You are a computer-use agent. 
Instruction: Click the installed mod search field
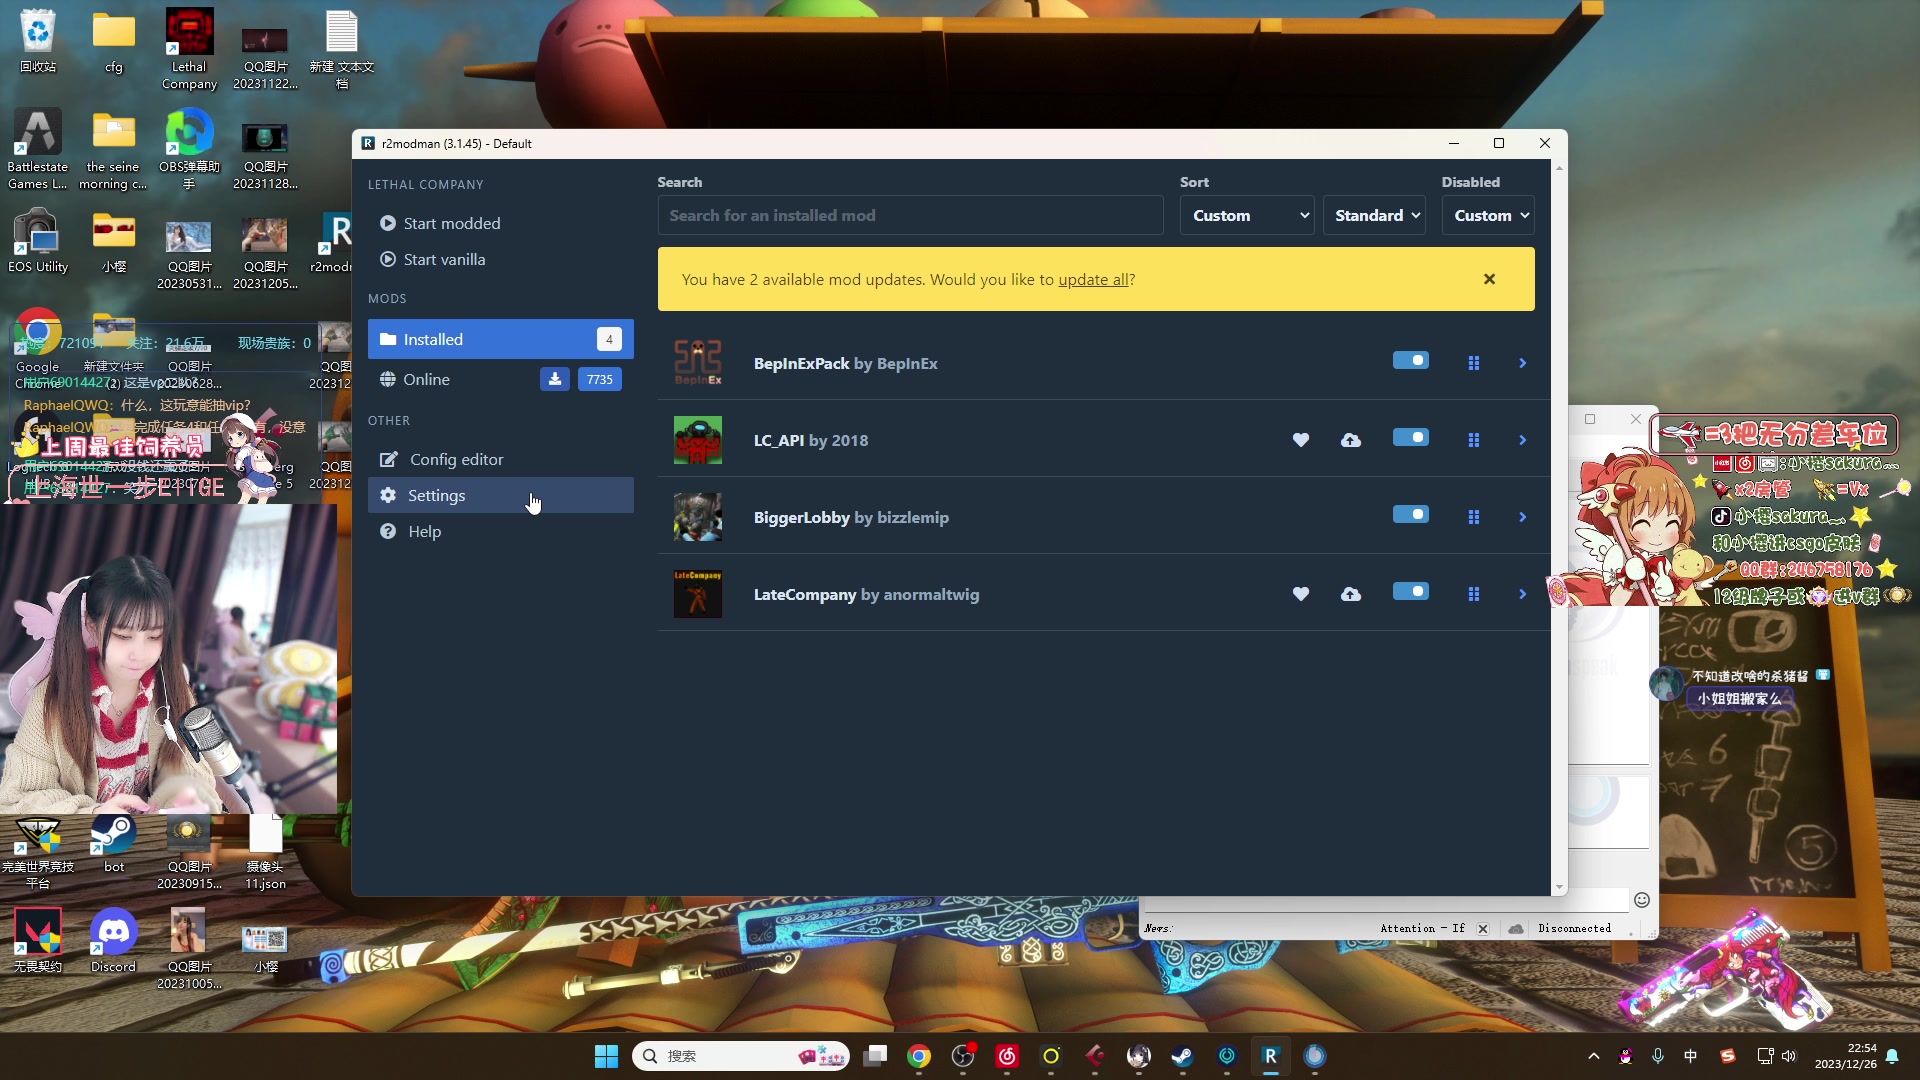pos(910,215)
